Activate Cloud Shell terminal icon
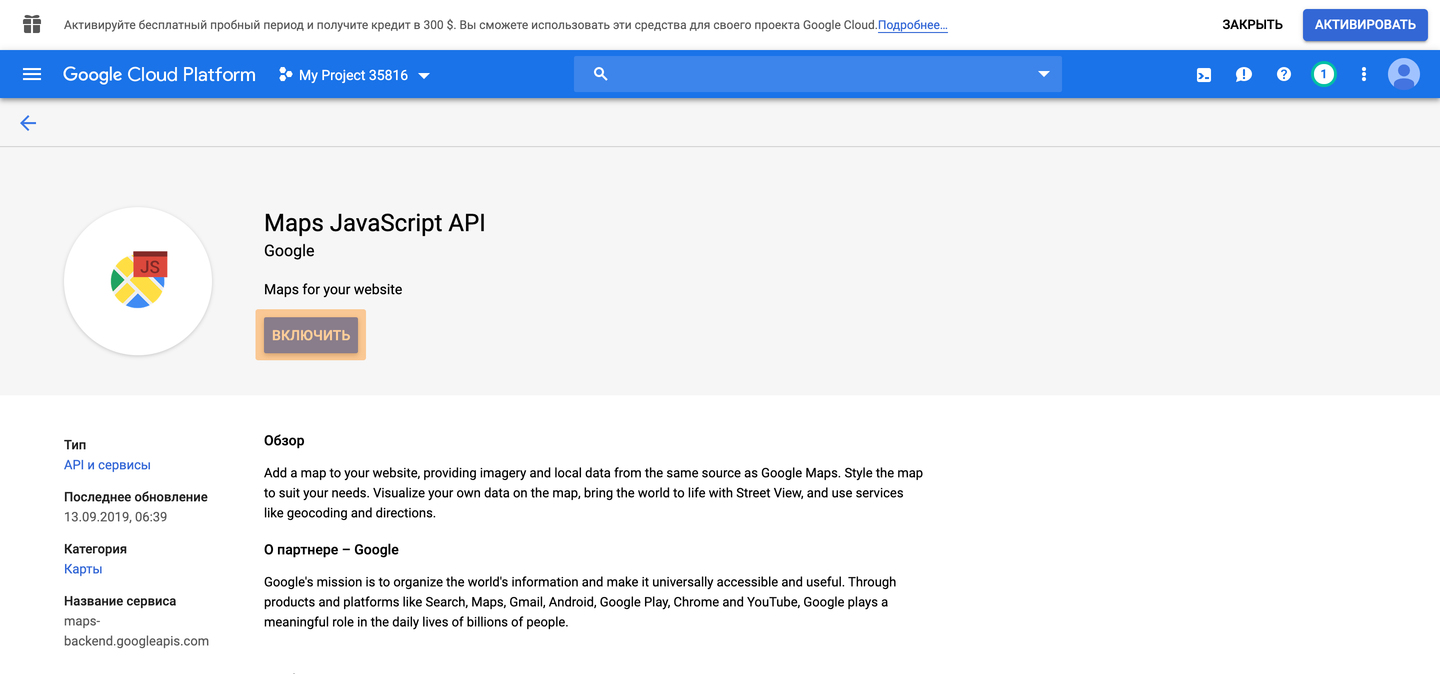This screenshot has height=674, width=1440. [x=1204, y=75]
